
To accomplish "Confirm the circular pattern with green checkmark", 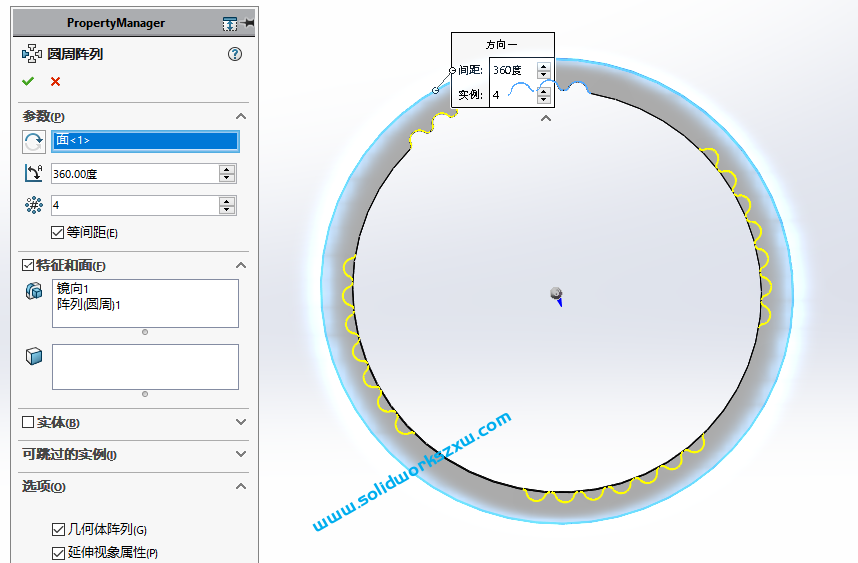I will click(28, 82).
